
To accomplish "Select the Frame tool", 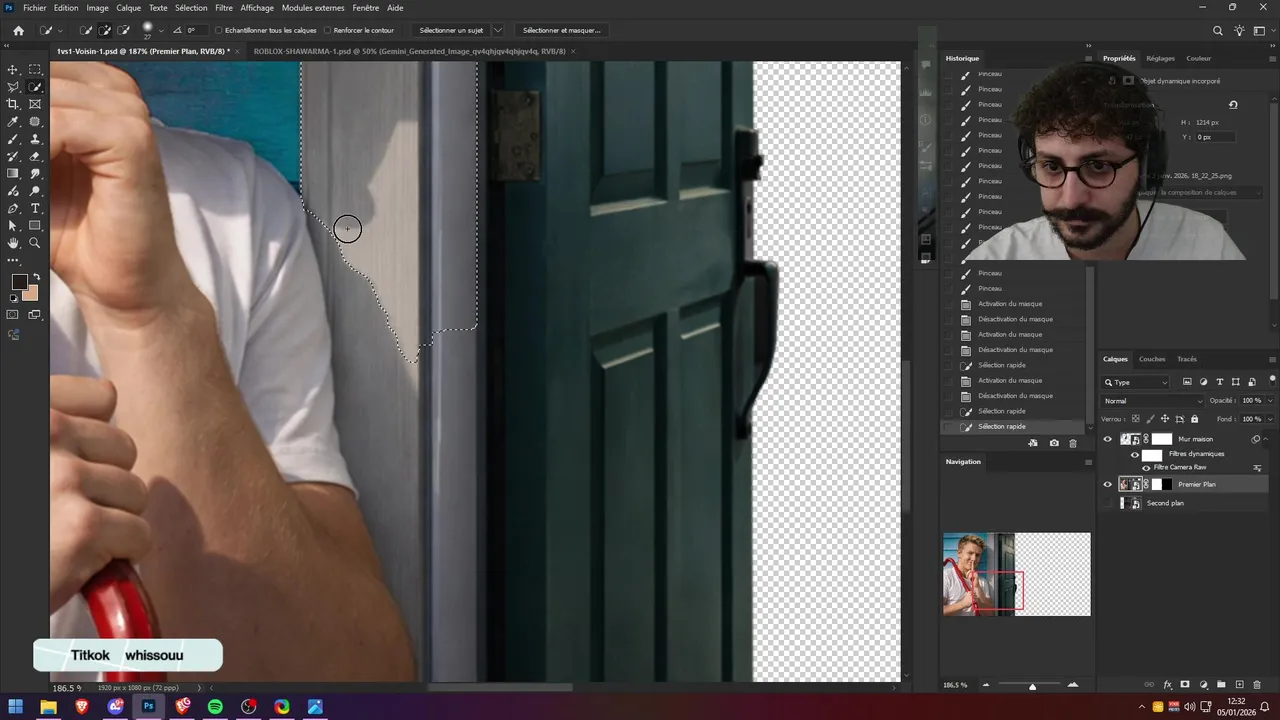I will pyautogui.click(x=35, y=104).
